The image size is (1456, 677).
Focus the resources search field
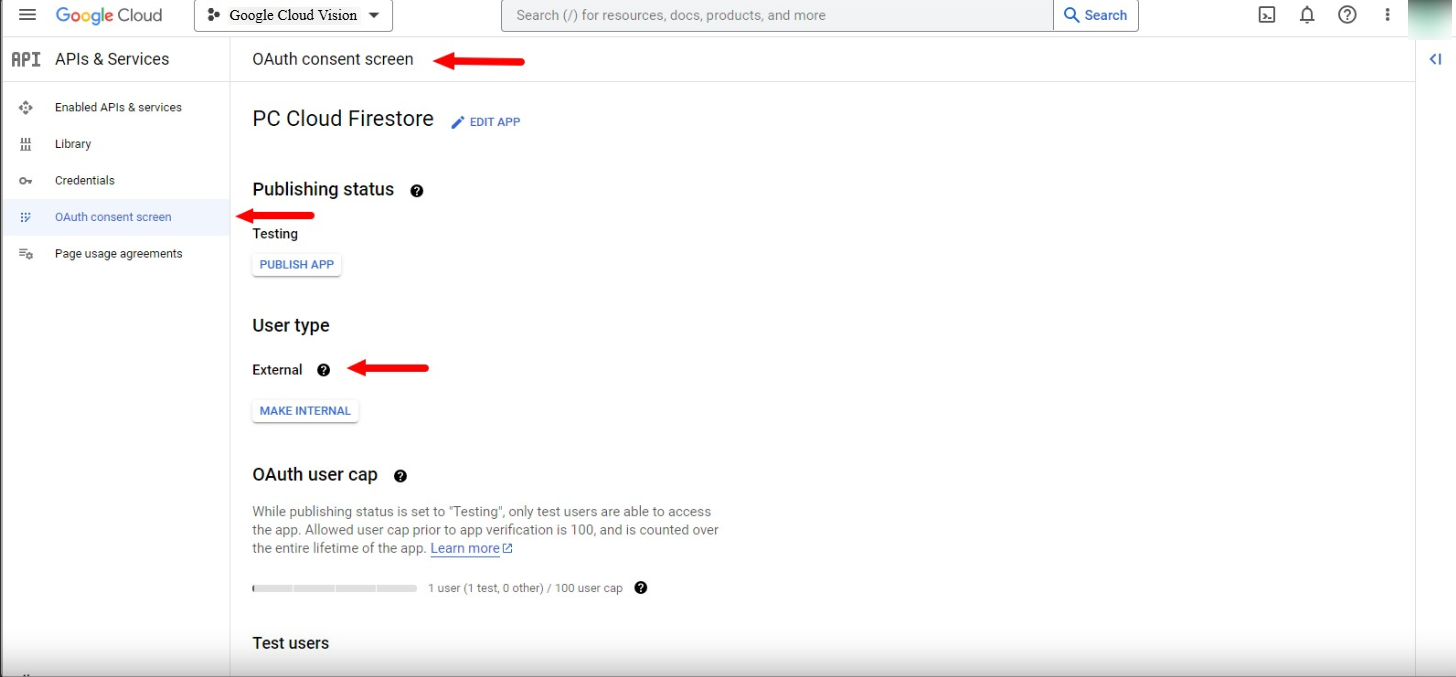(x=777, y=16)
